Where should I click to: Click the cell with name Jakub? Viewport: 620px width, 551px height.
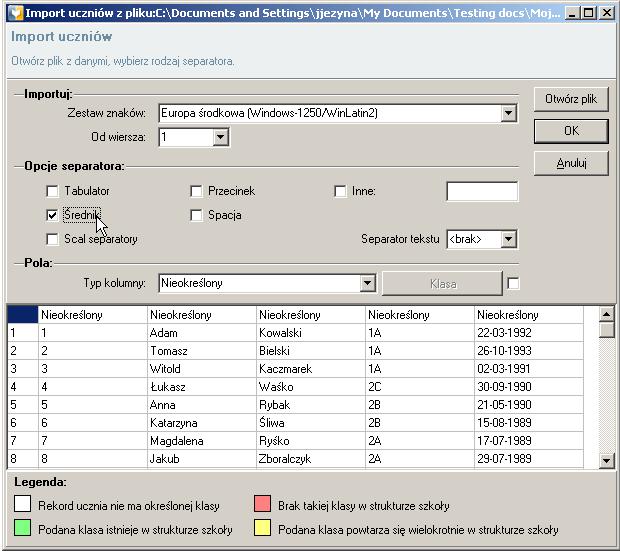202,459
